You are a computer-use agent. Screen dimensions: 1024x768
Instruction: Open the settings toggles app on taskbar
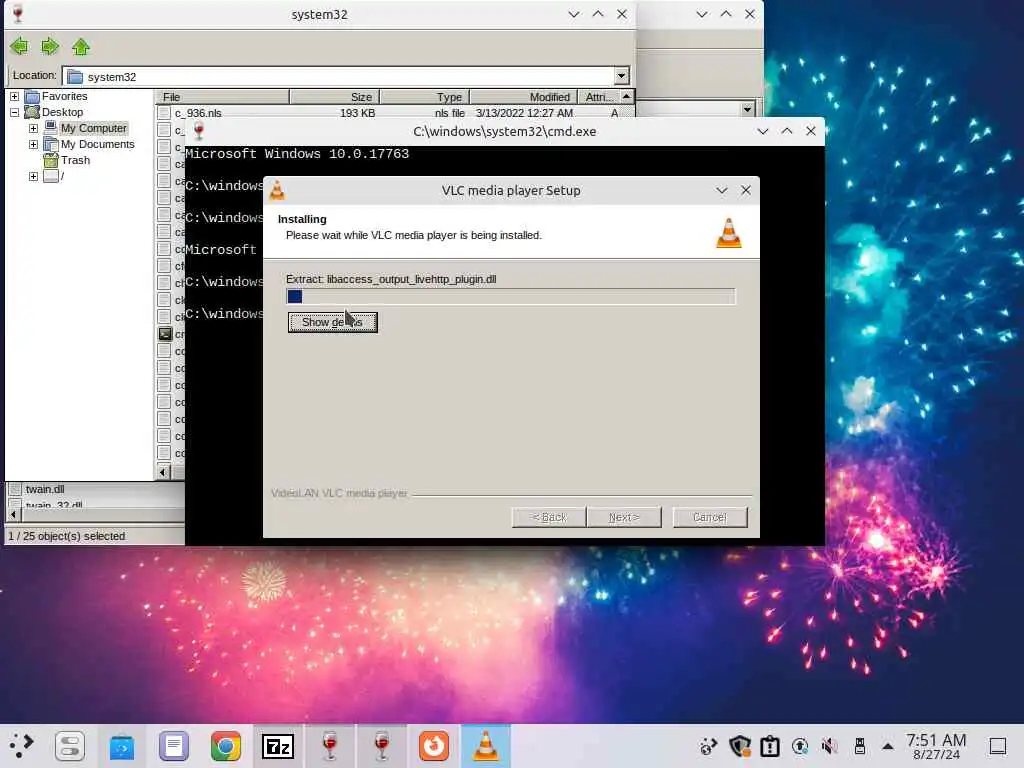point(70,746)
